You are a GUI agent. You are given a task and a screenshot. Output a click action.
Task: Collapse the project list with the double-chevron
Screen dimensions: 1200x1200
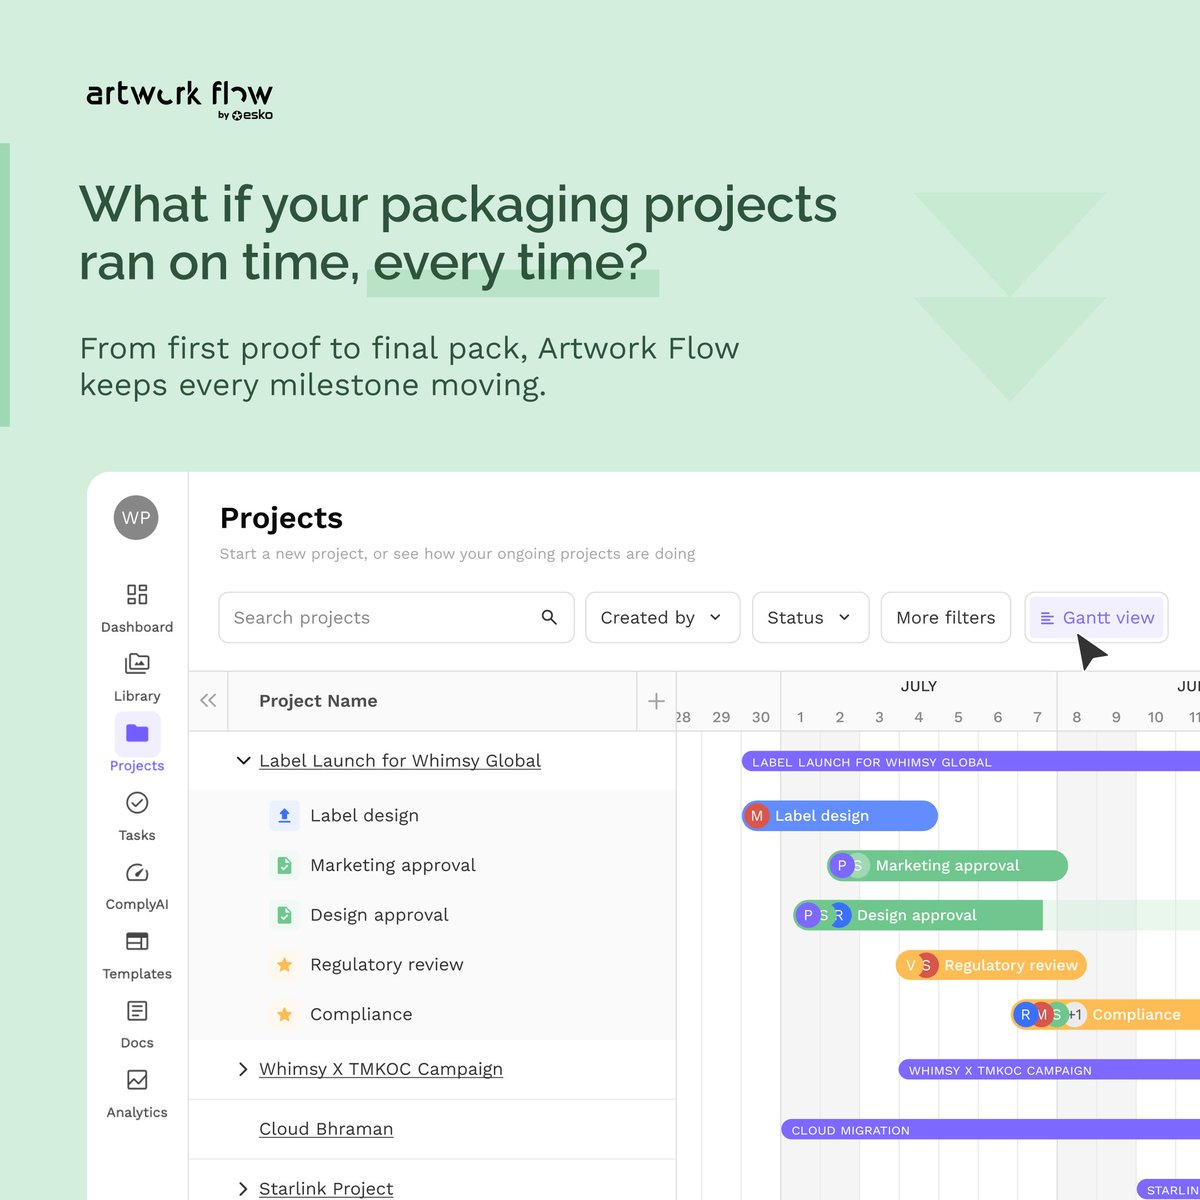[x=208, y=701]
